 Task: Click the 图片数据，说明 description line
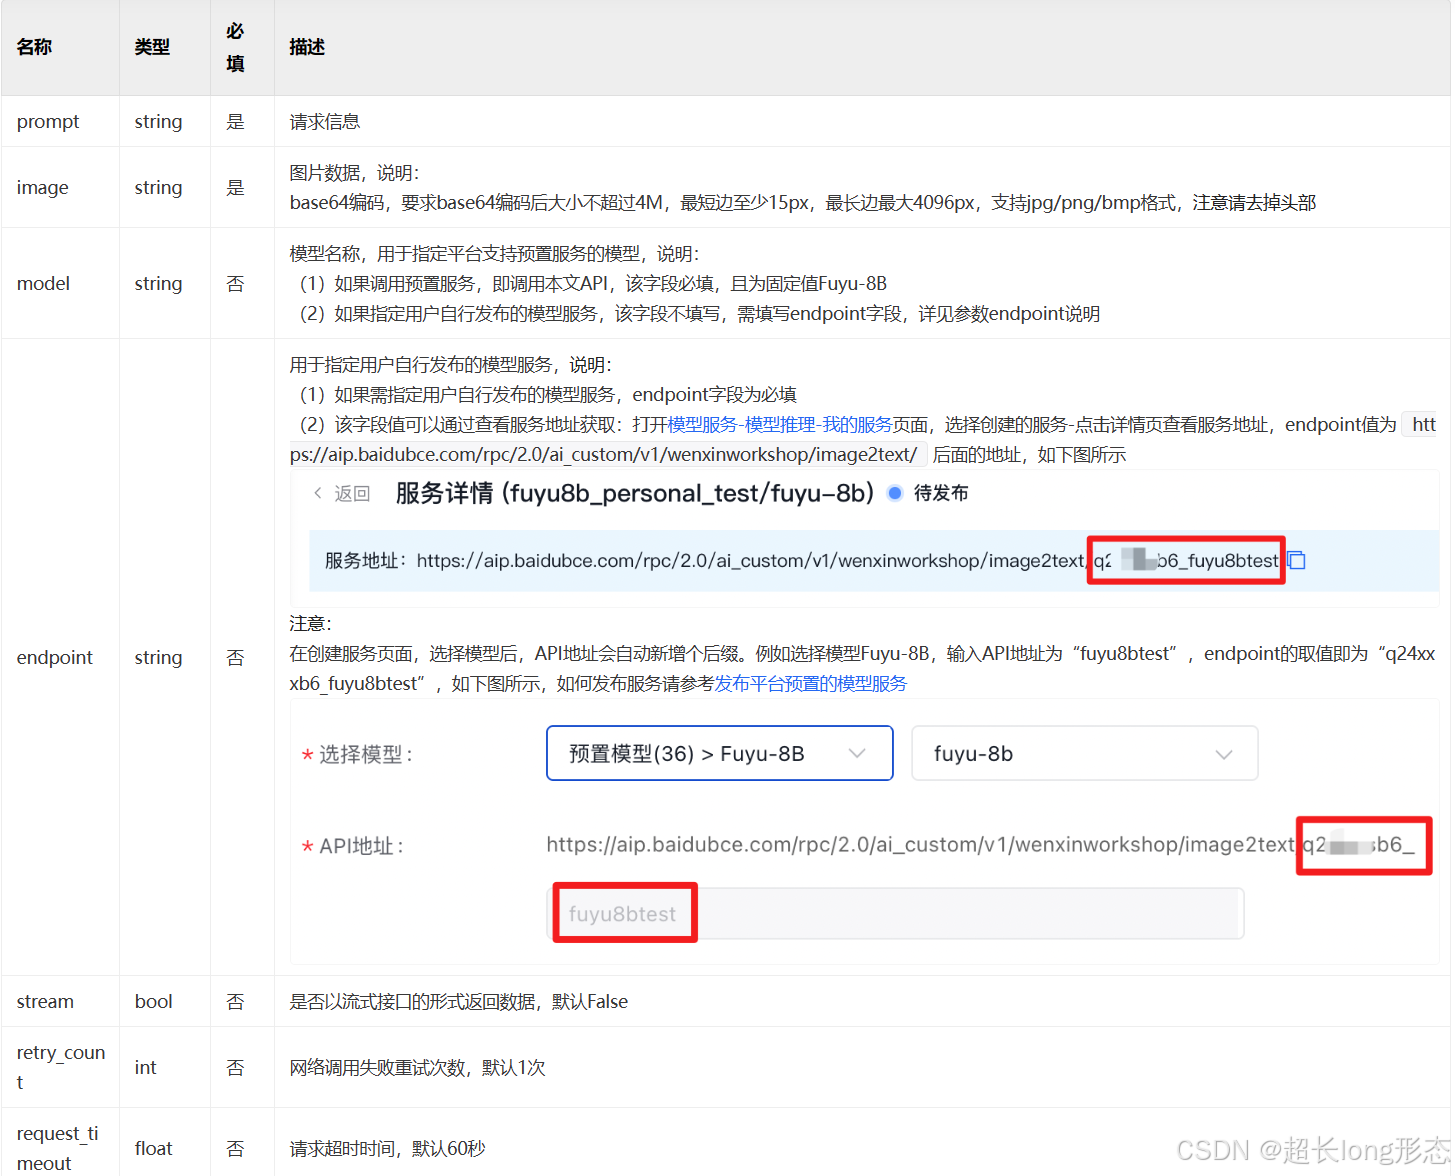(355, 173)
